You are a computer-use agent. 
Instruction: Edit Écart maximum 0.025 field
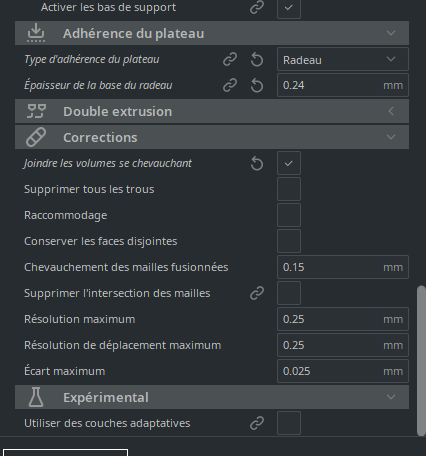pos(343,371)
